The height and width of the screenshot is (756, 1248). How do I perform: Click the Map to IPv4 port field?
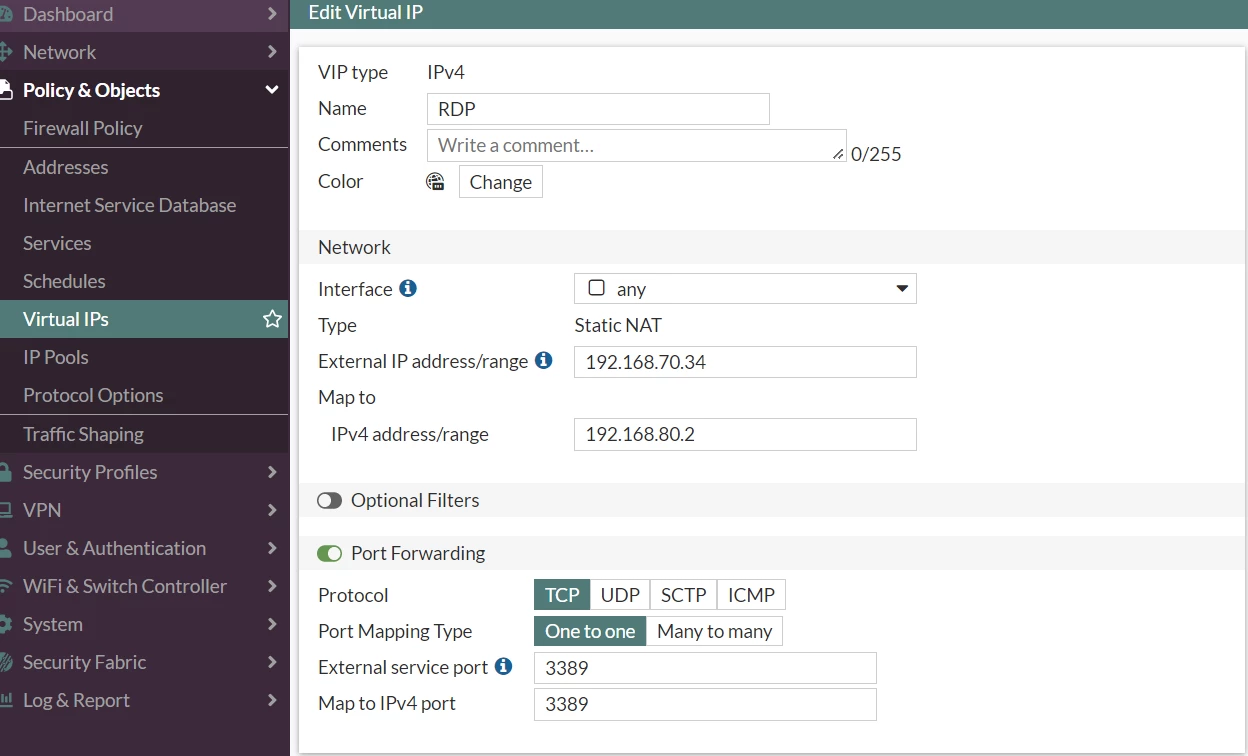coord(705,704)
